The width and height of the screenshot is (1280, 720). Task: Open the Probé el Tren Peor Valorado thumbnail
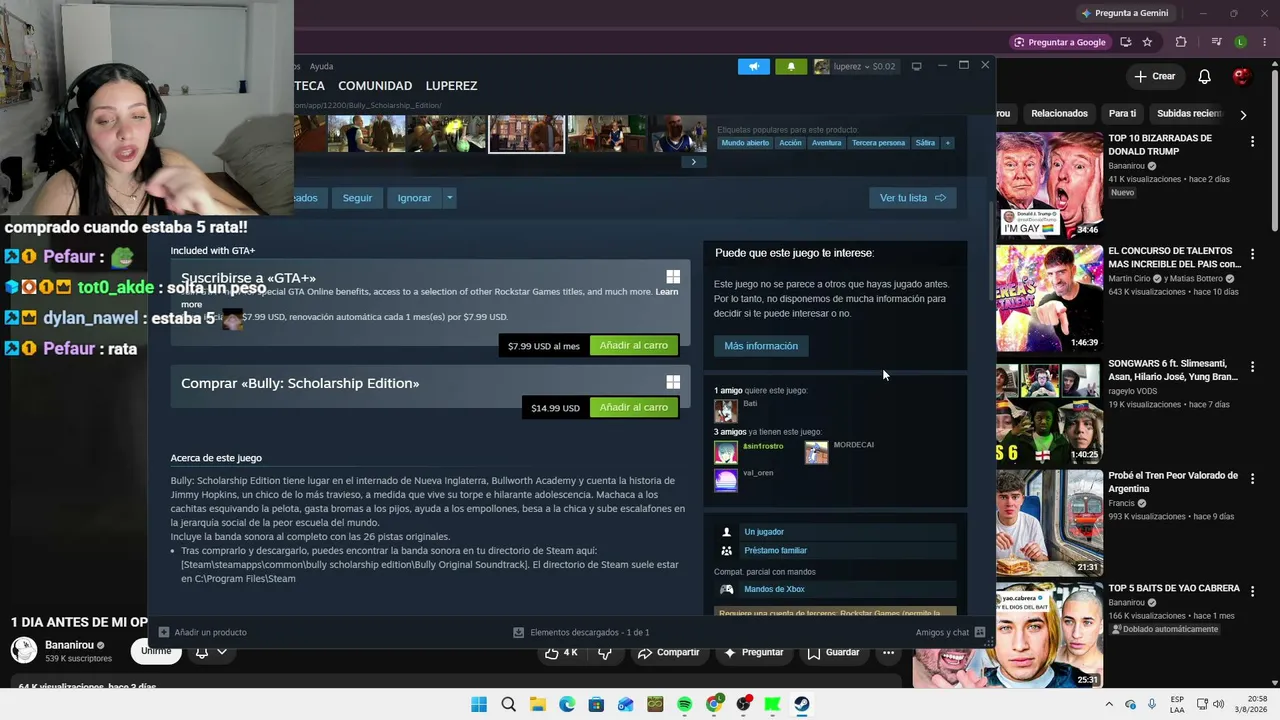[x=1049, y=522]
